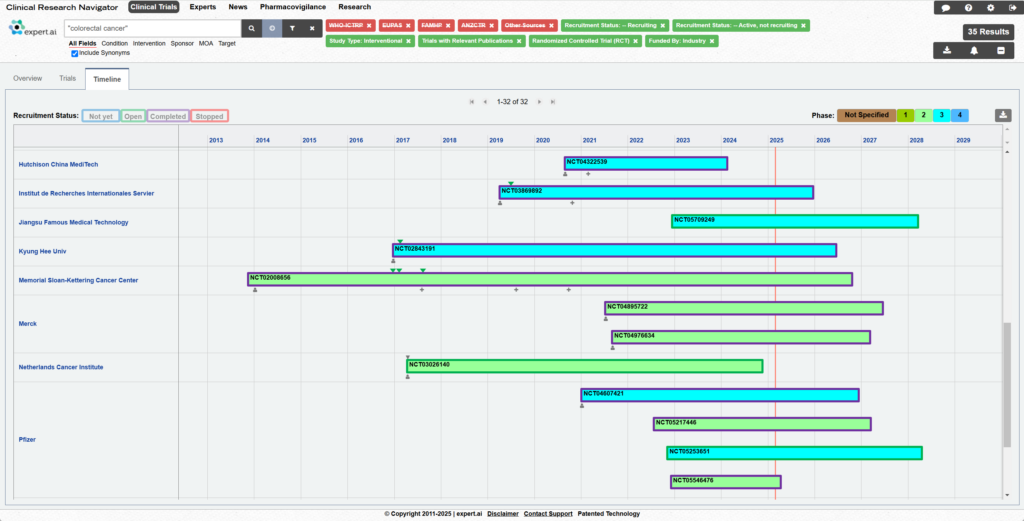The image size is (1024, 521).
Task: Select trial bar NCT02008656
Action: [x=550, y=279]
